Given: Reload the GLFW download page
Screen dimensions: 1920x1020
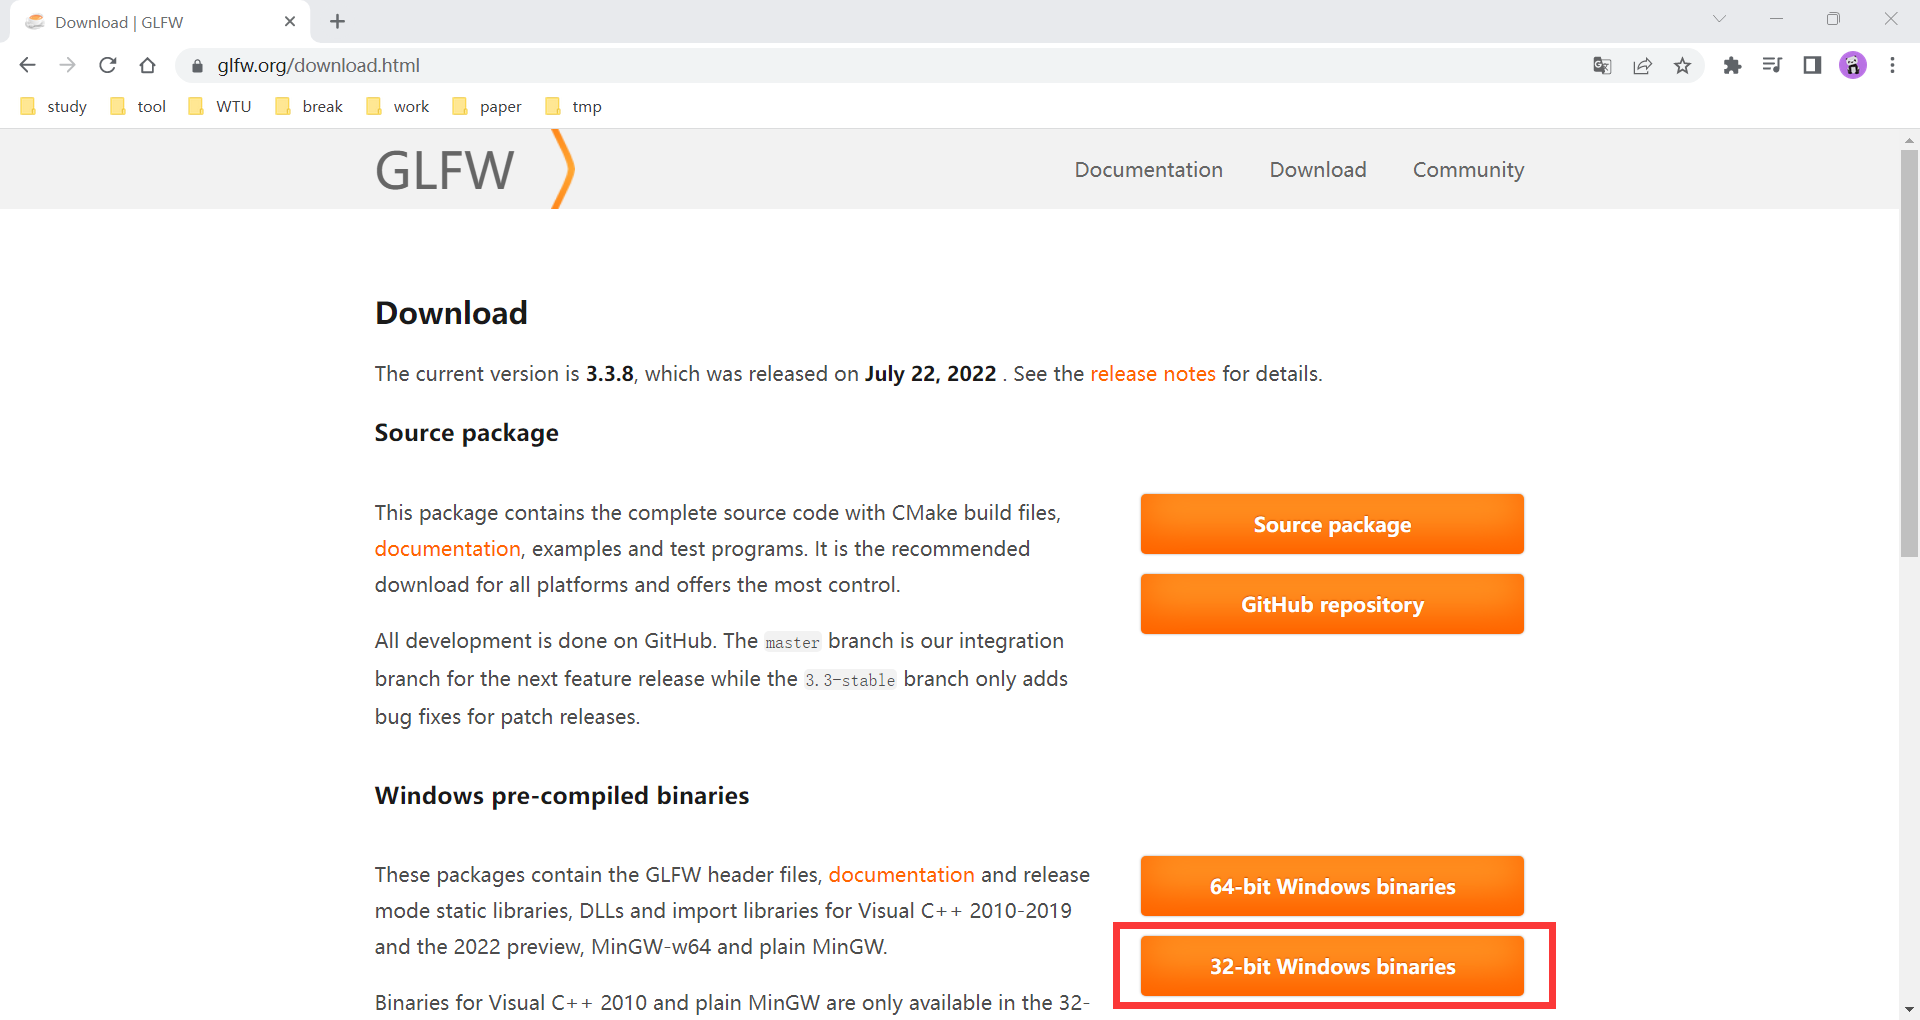Looking at the screenshot, I should pos(108,65).
